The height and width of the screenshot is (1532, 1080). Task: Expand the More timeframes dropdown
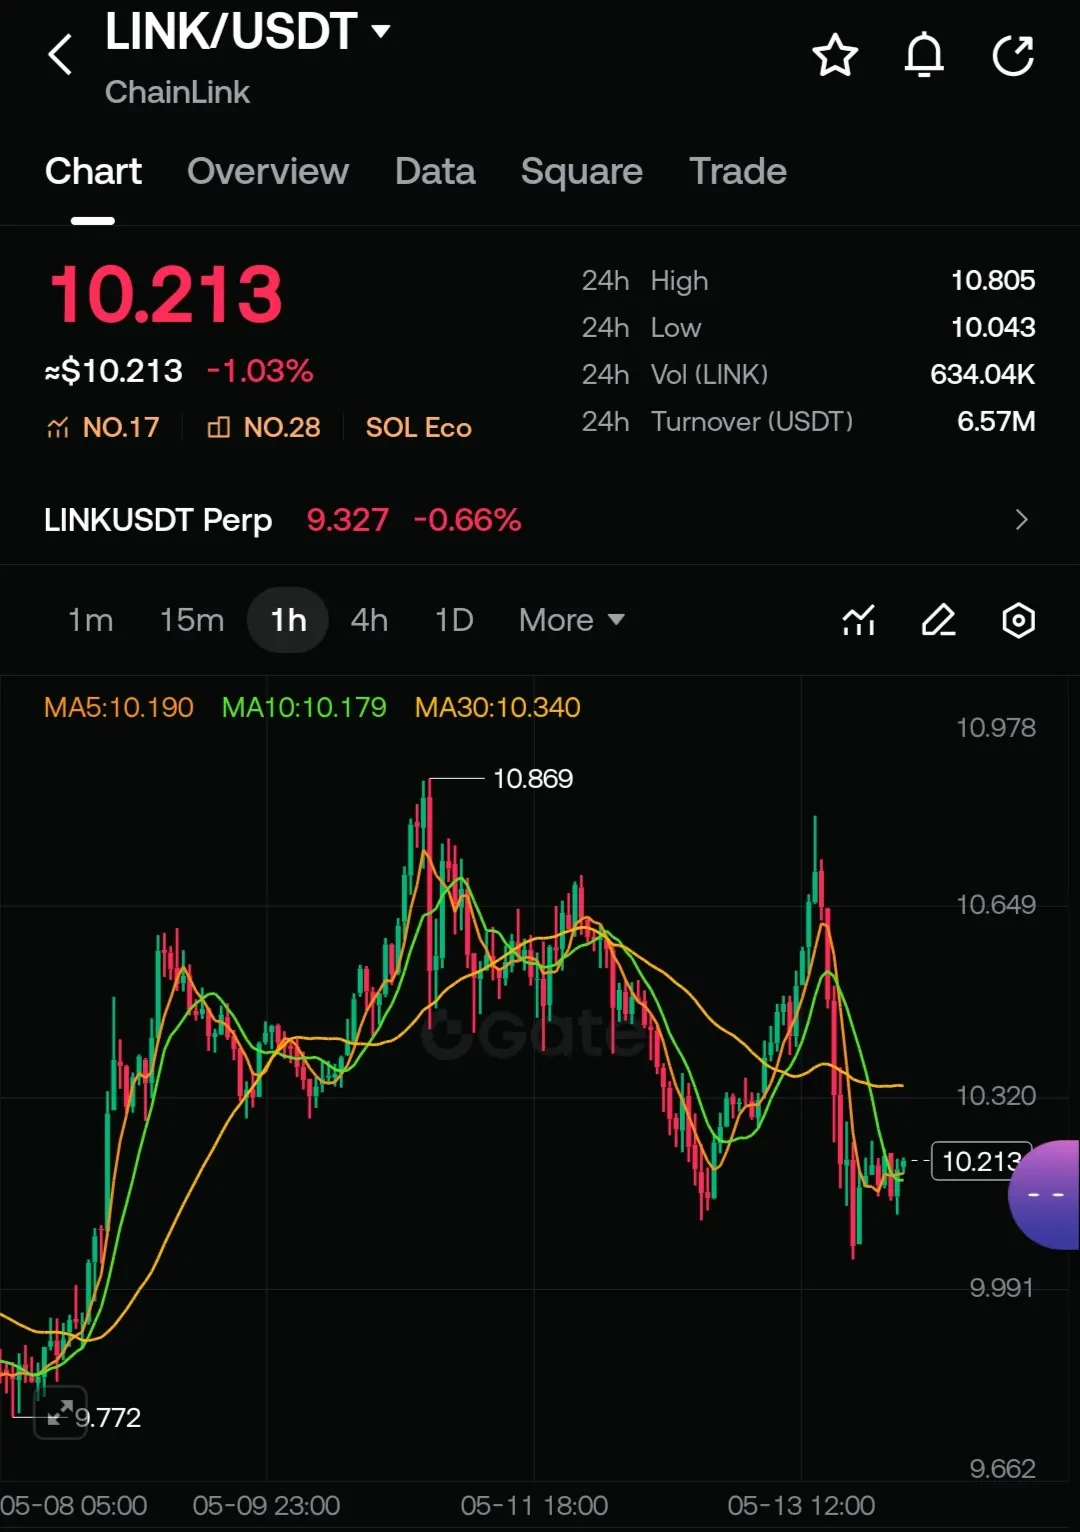(572, 620)
